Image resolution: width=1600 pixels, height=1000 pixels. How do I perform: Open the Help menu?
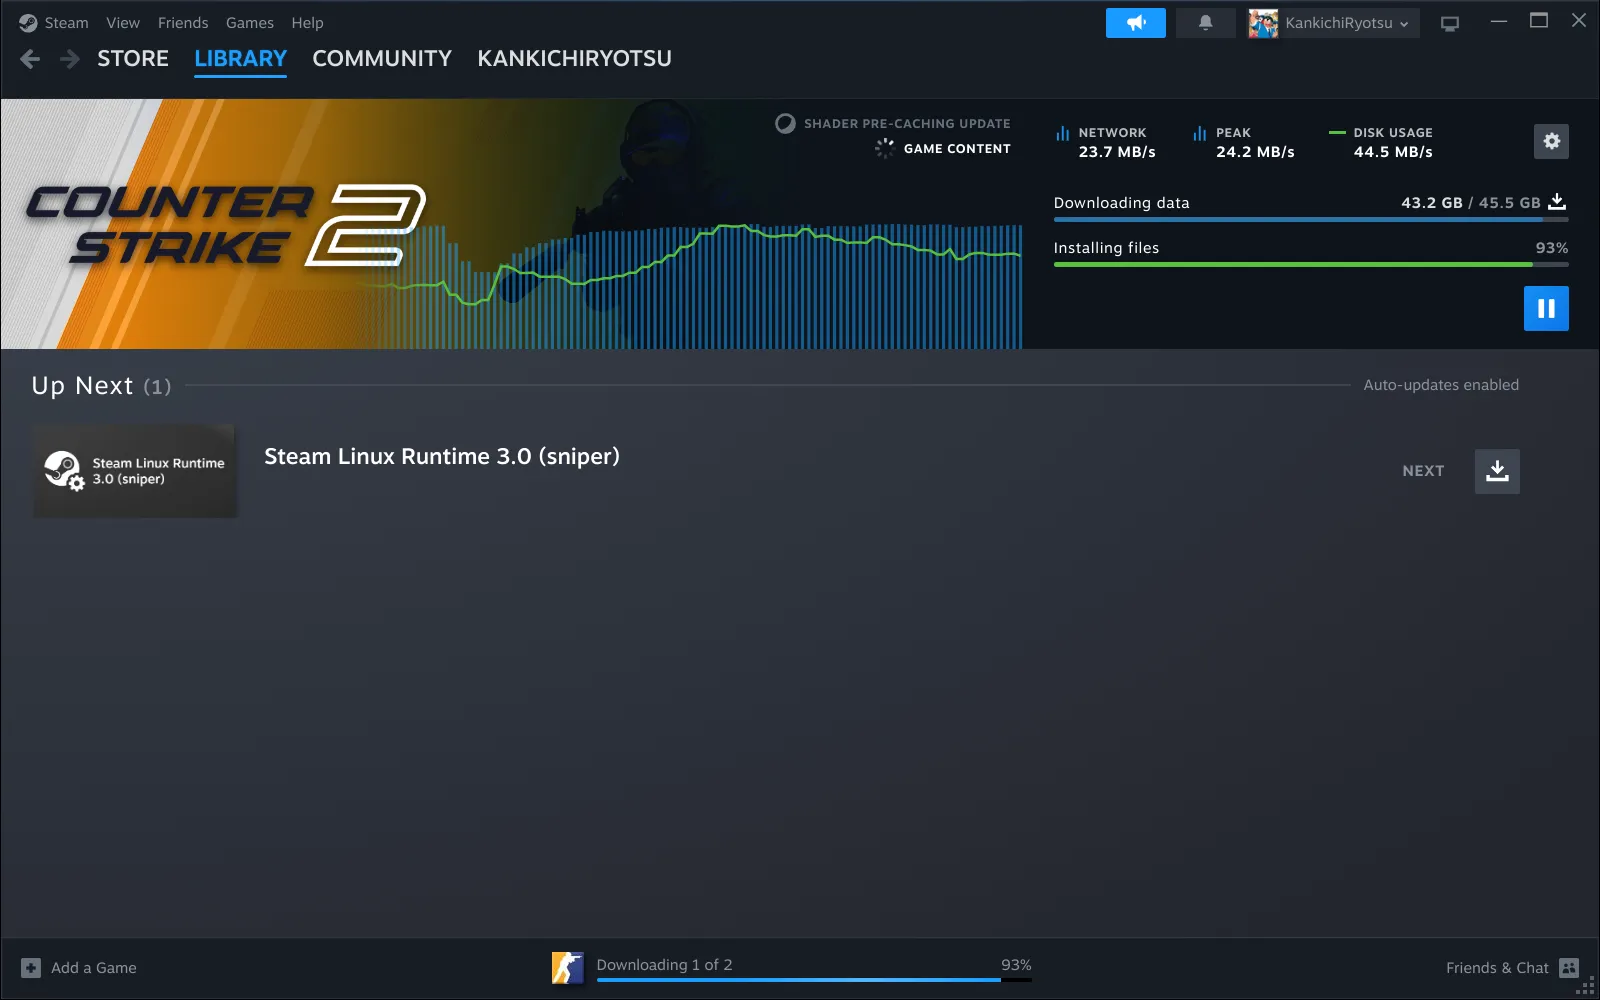pyautogui.click(x=307, y=23)
